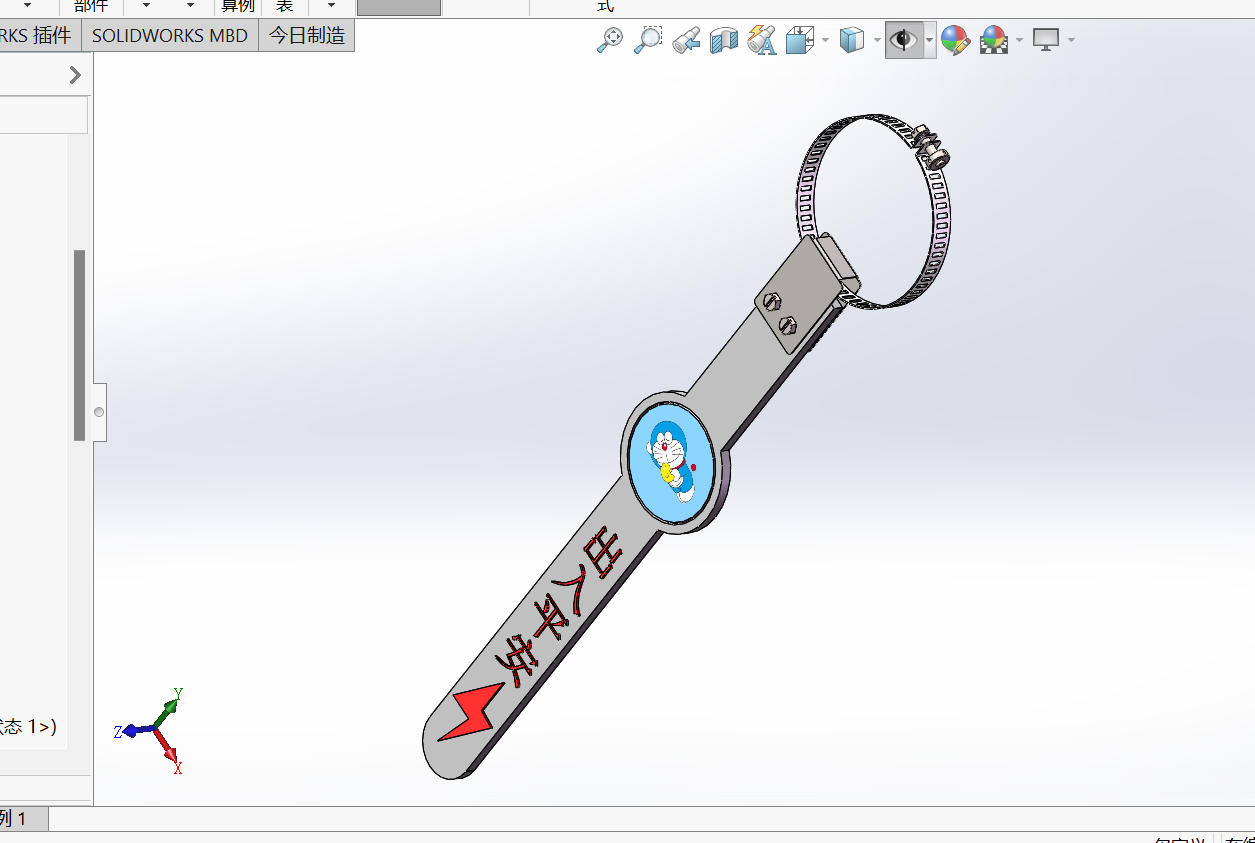Expand Display Style dropdown arrow
Image resolution: width=1255 pixels, height=843 pixels.
click(877, 40)
